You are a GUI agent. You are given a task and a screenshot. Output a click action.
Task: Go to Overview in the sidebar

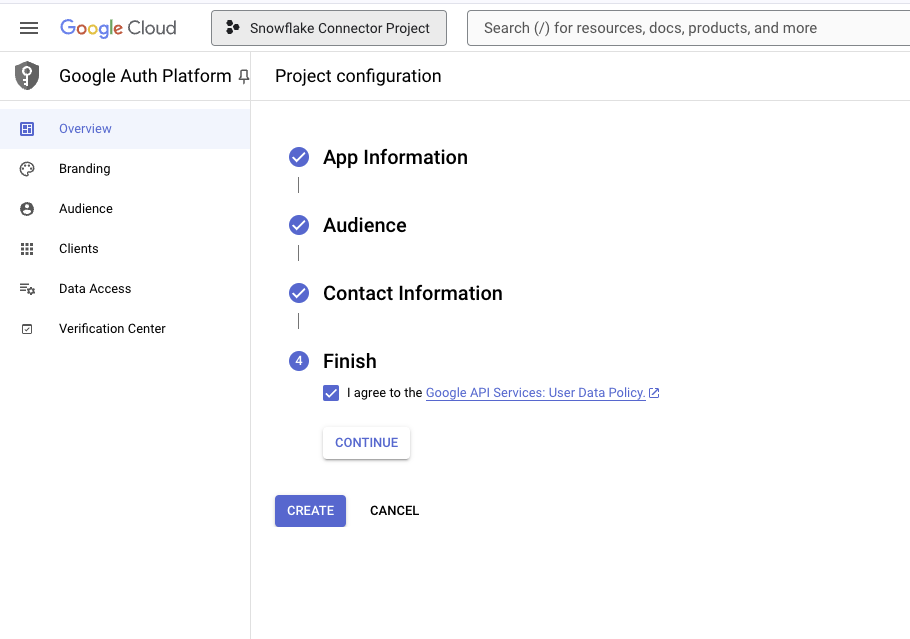point(85,129)
